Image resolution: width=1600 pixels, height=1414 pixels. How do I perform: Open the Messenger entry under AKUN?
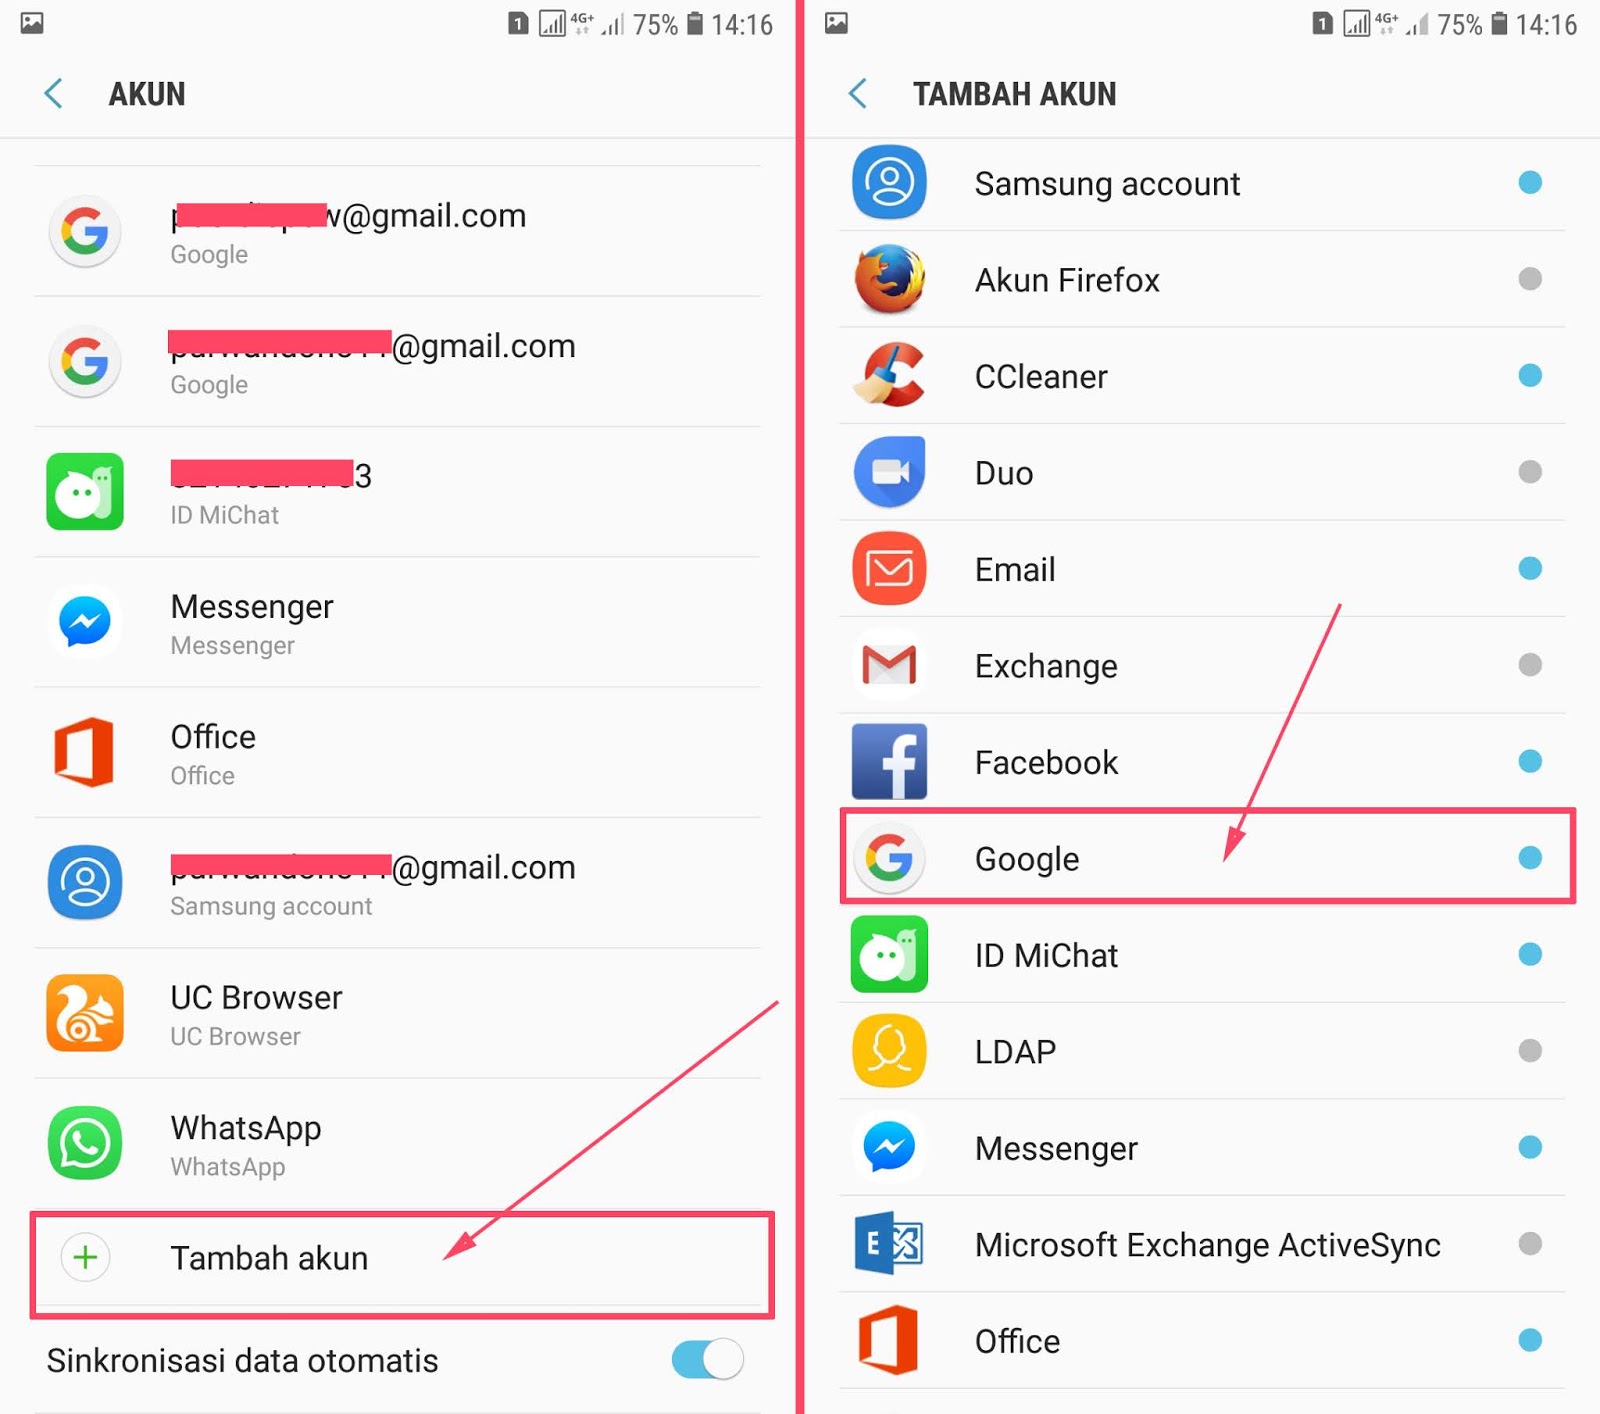pos(397,623)
